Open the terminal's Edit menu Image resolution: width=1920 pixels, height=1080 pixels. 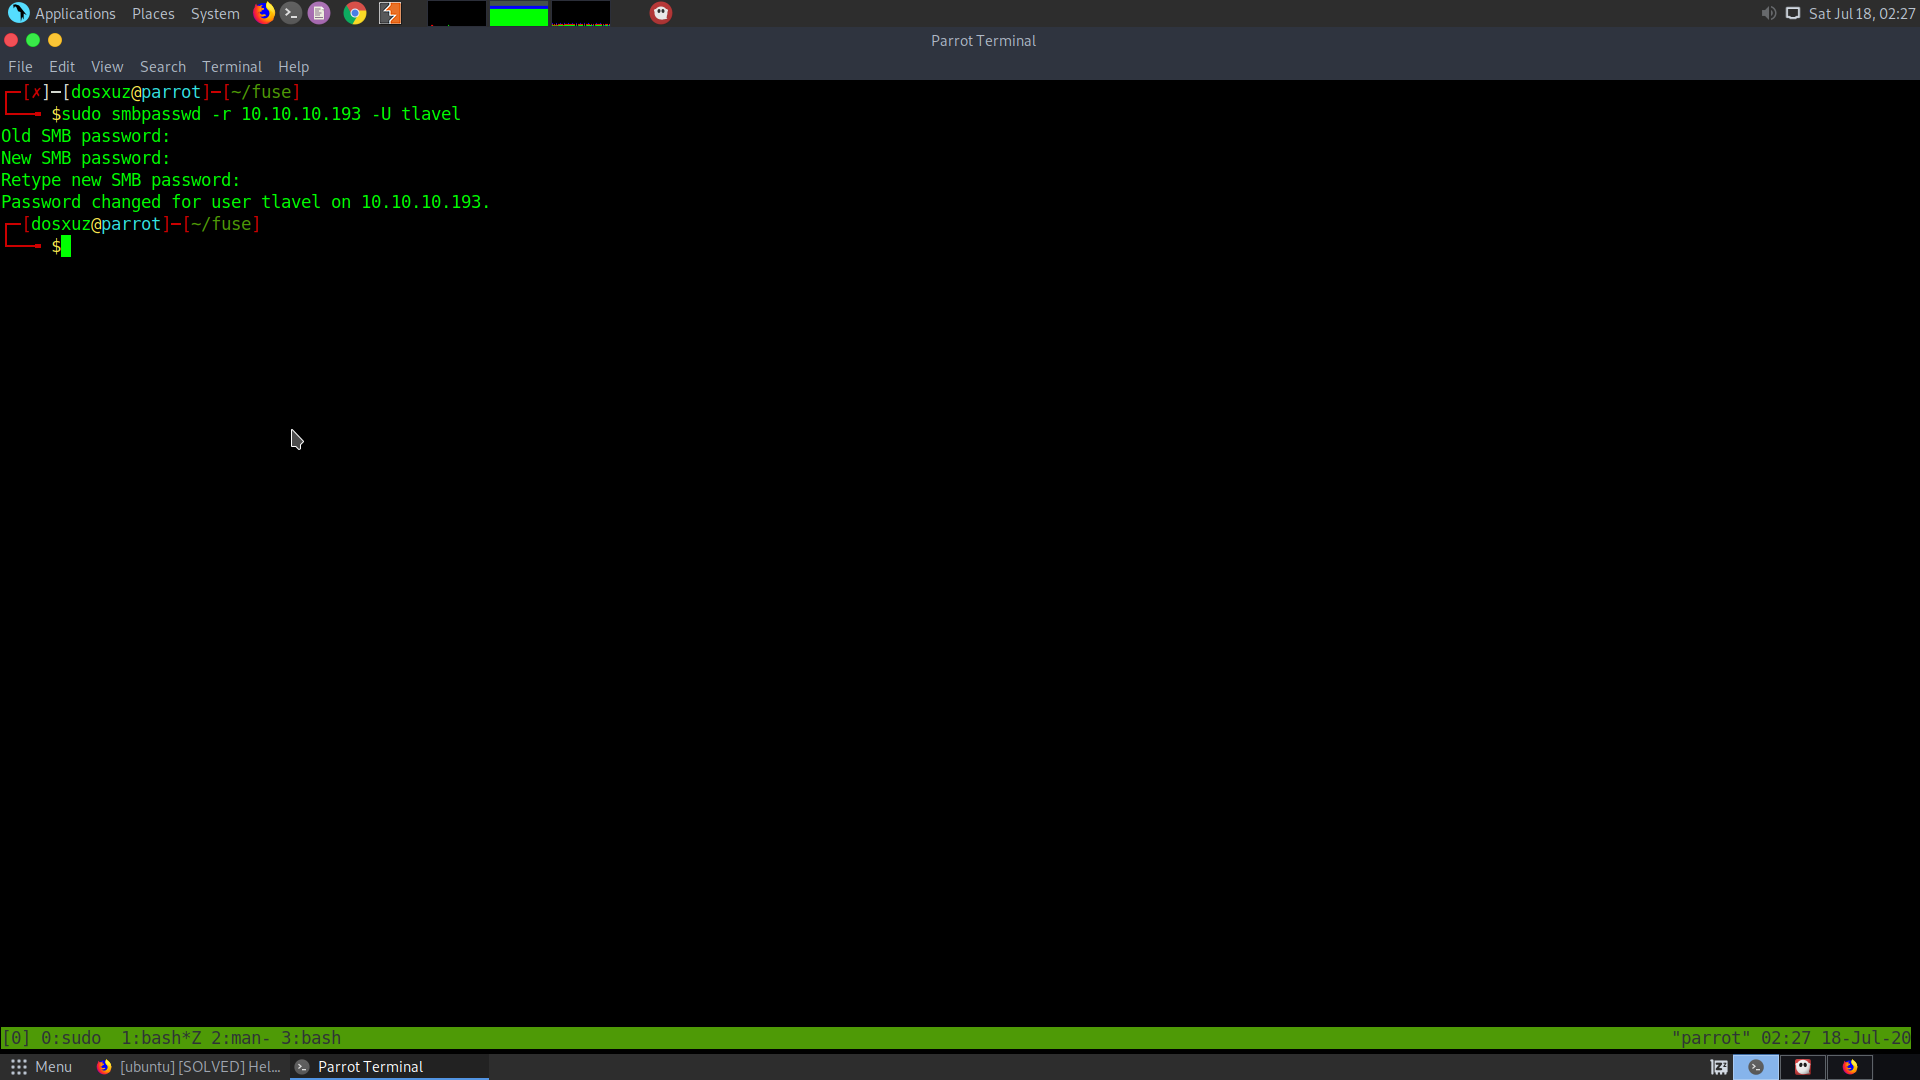coord(62,67)
